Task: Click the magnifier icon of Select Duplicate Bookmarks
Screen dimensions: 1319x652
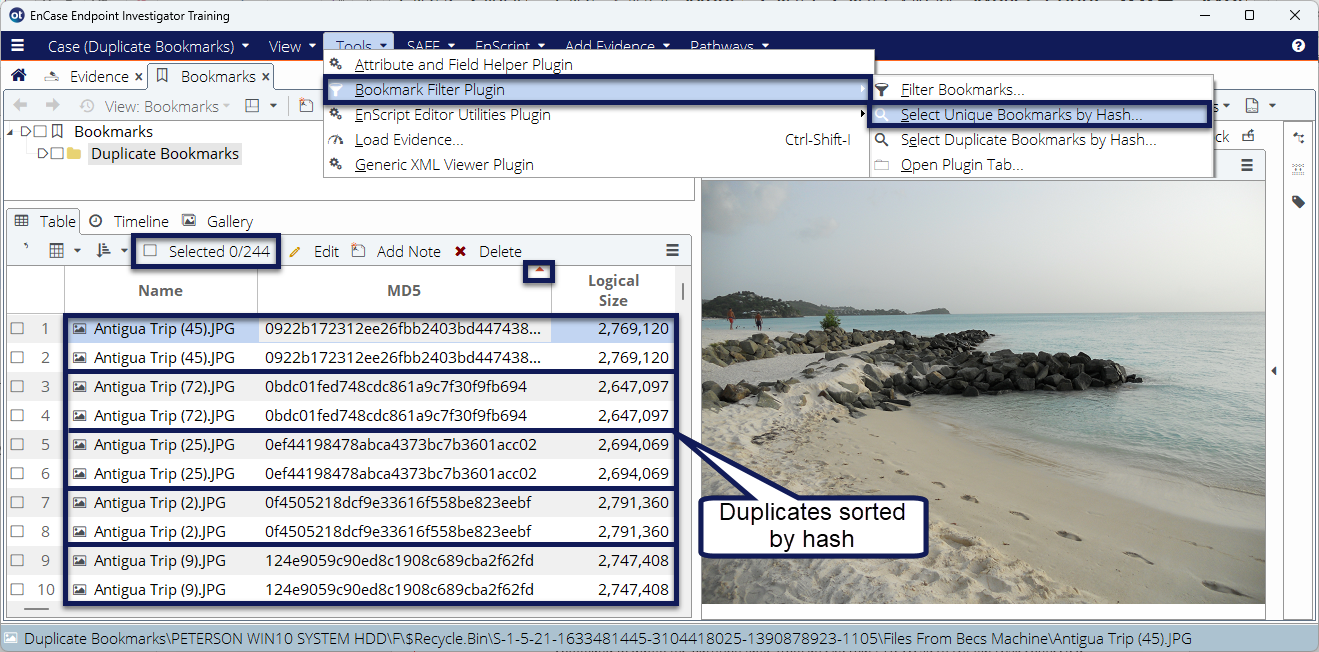Action: point(882,140)
